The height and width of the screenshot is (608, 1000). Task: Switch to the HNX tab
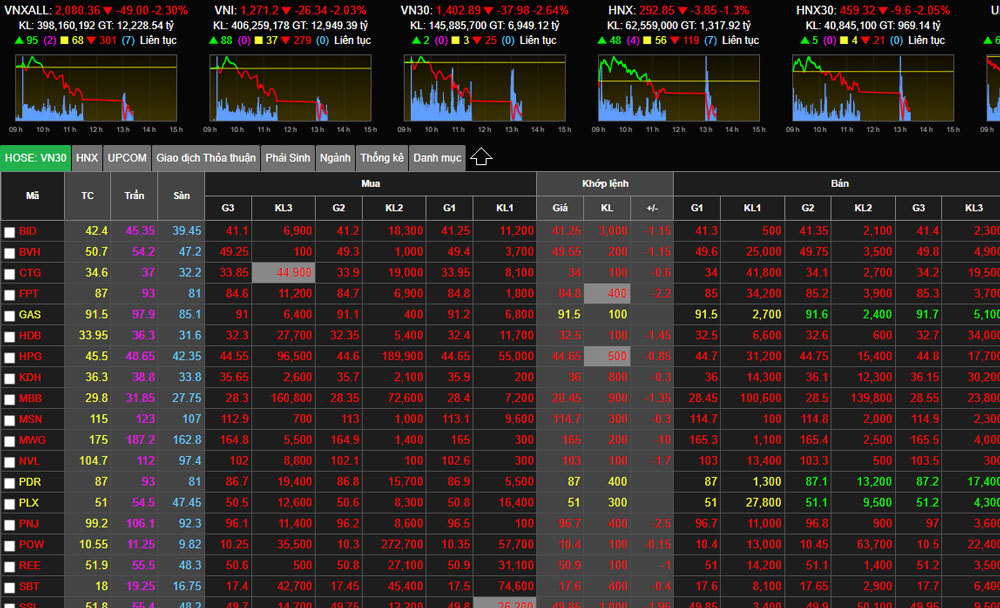(87, 158)
